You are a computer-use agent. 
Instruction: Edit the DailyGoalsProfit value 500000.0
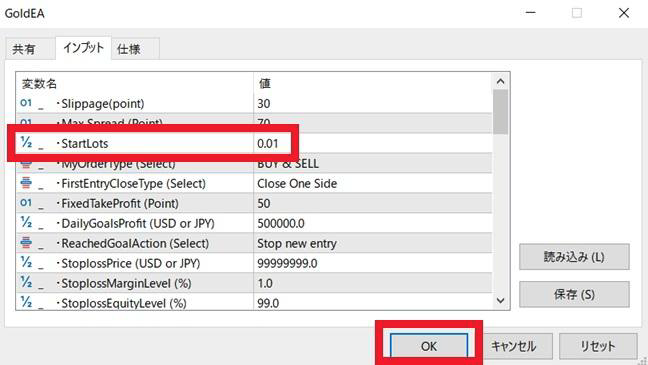[281, 224]
